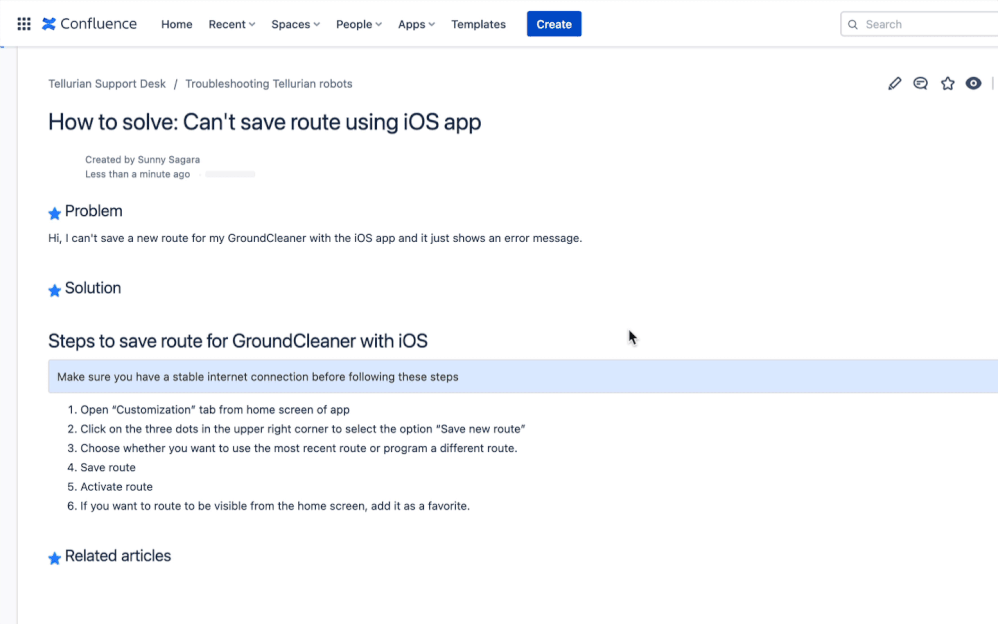Viewport: 998px width, 624px height.
Task: Click the star icon beside Solution heading
Action: tap(55, 290)
